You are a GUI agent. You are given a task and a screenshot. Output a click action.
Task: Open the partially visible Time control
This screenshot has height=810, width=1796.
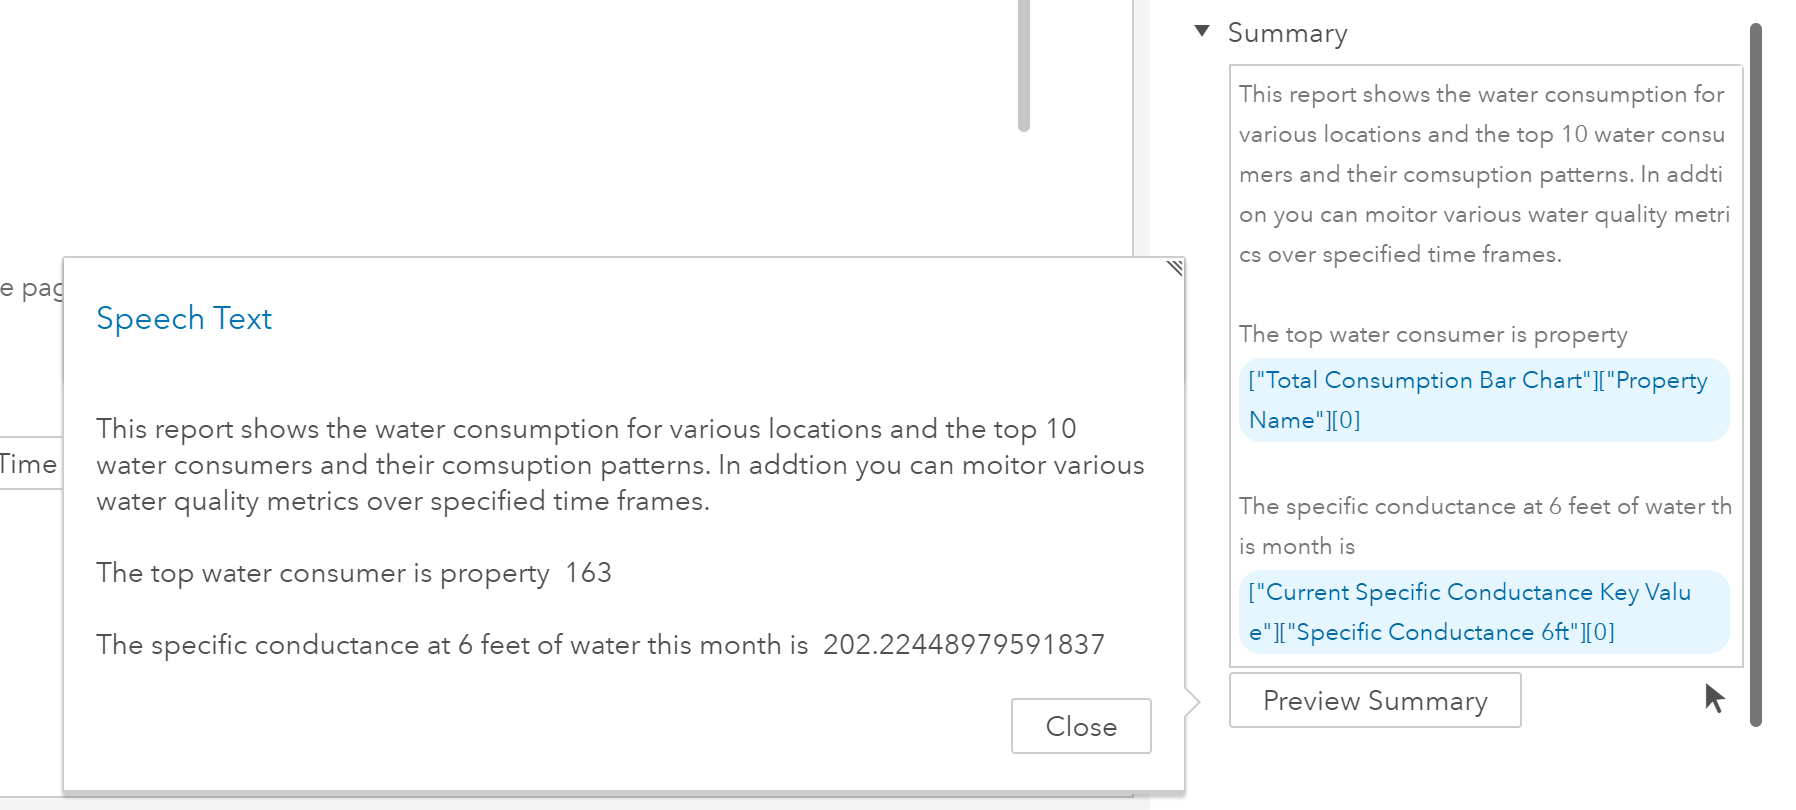tap(30, 463)
